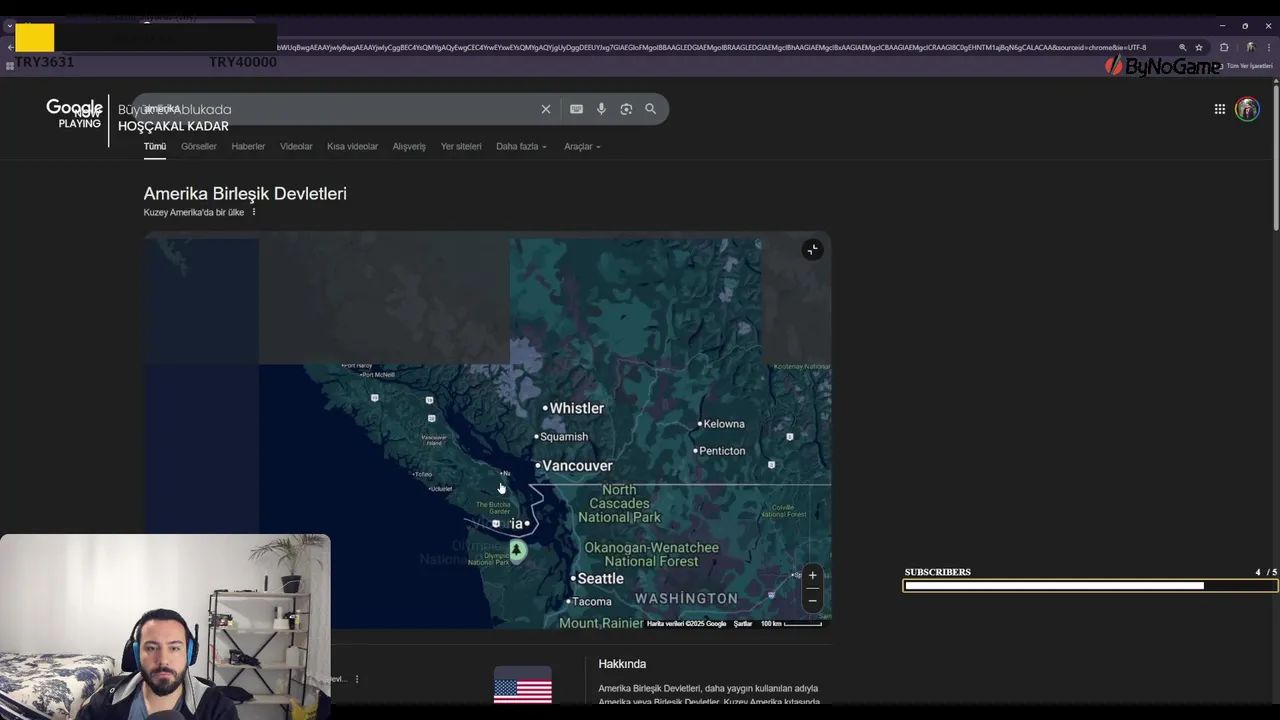Click Vancouver label on the map
The image size is (1280, 720).
click(577, 466)
